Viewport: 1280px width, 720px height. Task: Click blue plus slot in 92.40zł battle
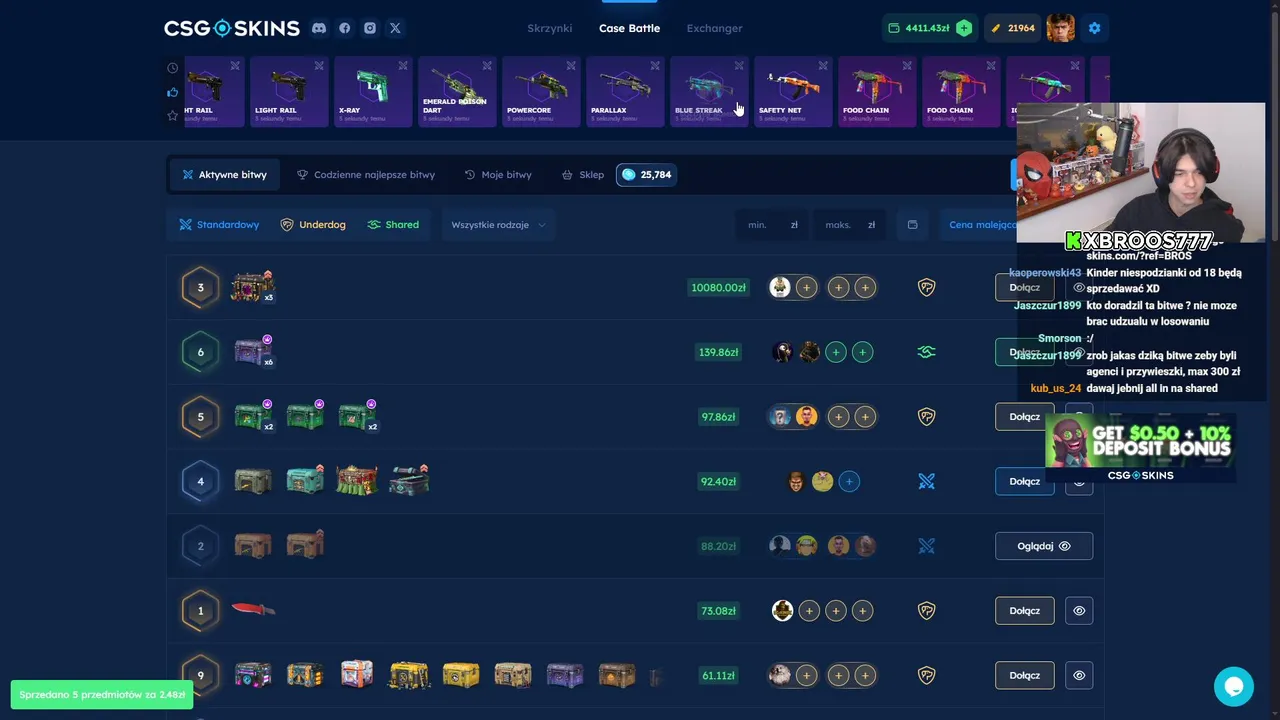click(849, 482)
